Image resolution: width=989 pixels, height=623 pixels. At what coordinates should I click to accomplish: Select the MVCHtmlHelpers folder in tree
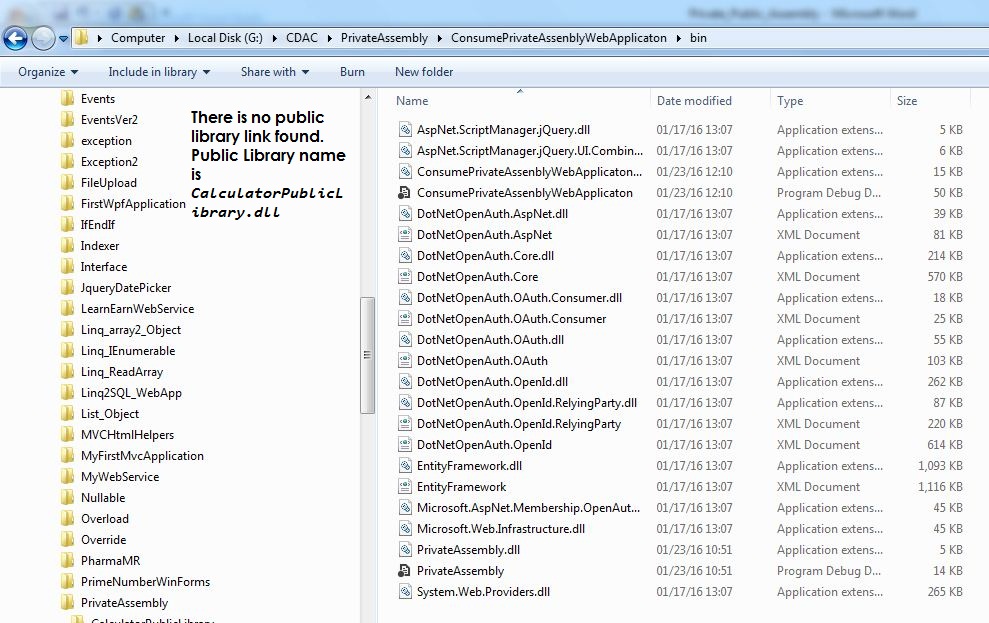(127, 435)
